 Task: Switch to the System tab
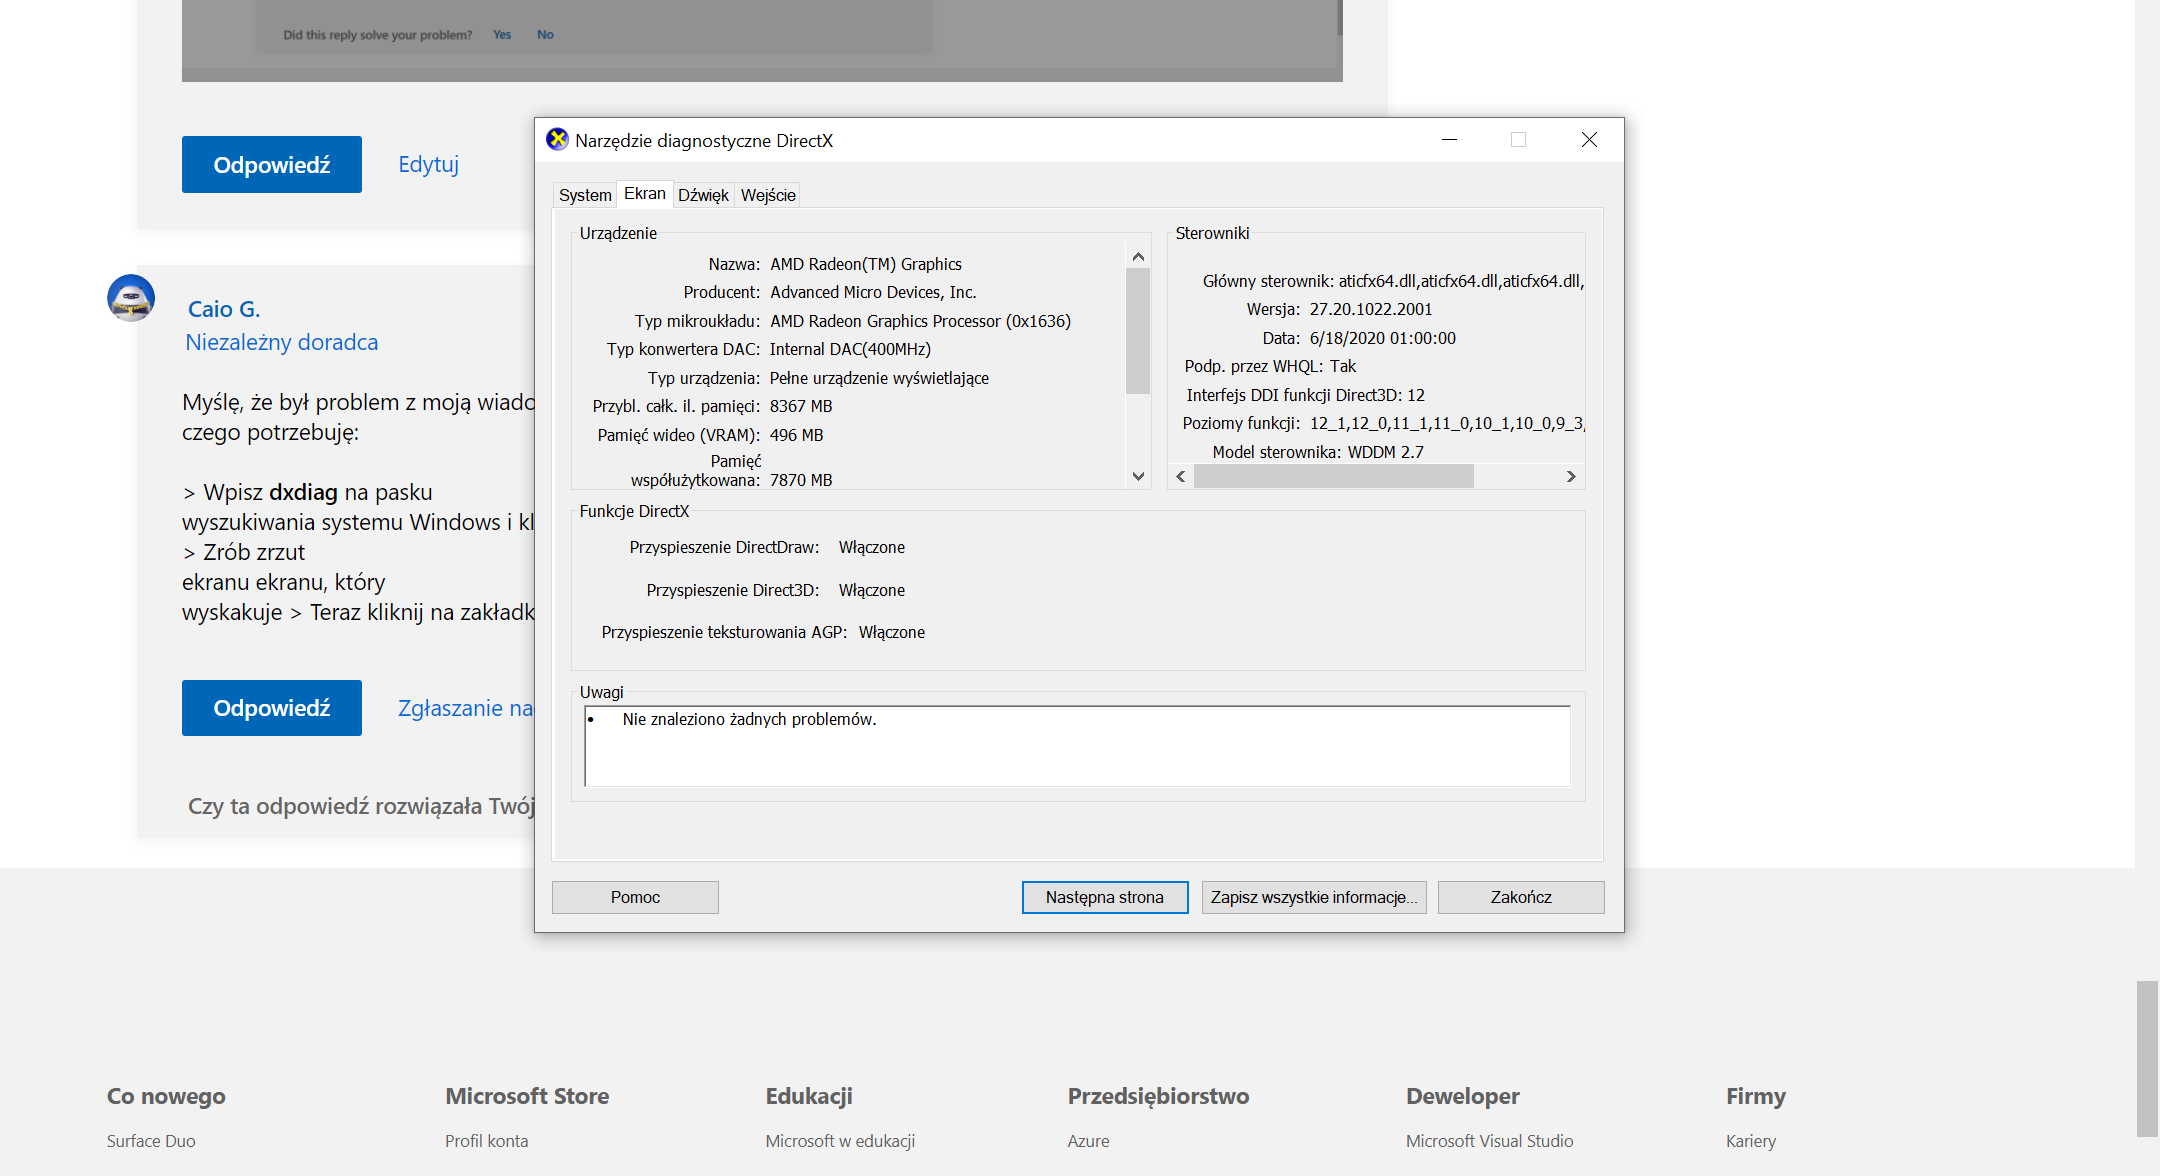584,195
